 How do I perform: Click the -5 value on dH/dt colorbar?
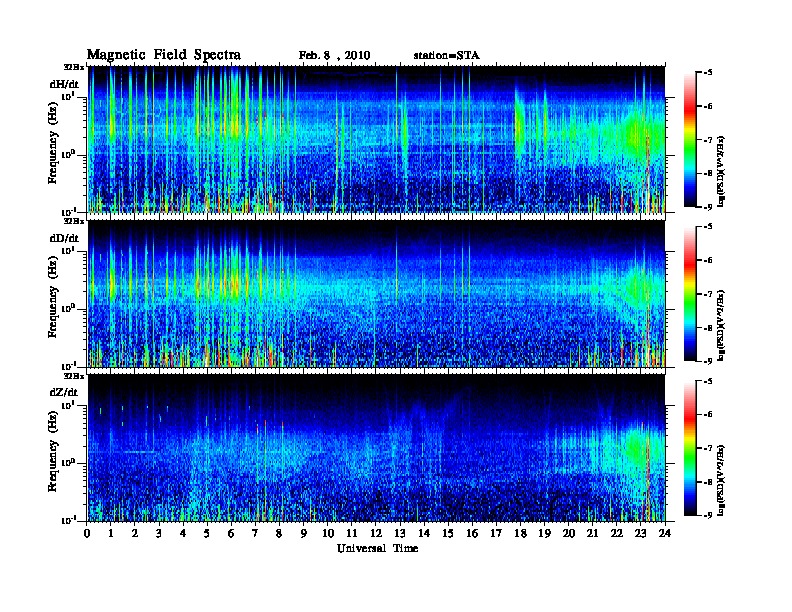tap(708, 73)
